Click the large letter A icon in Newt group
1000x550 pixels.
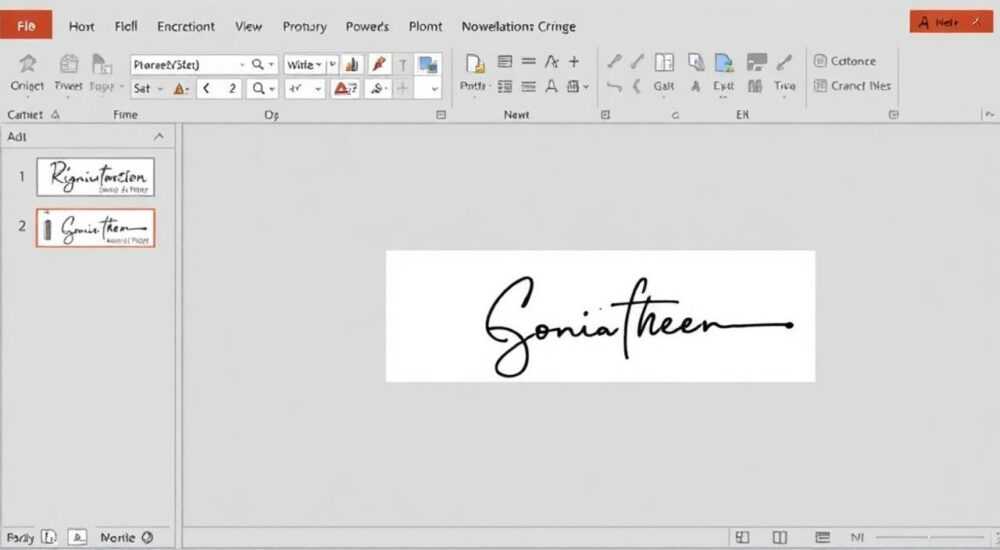(x=552, y=86)
